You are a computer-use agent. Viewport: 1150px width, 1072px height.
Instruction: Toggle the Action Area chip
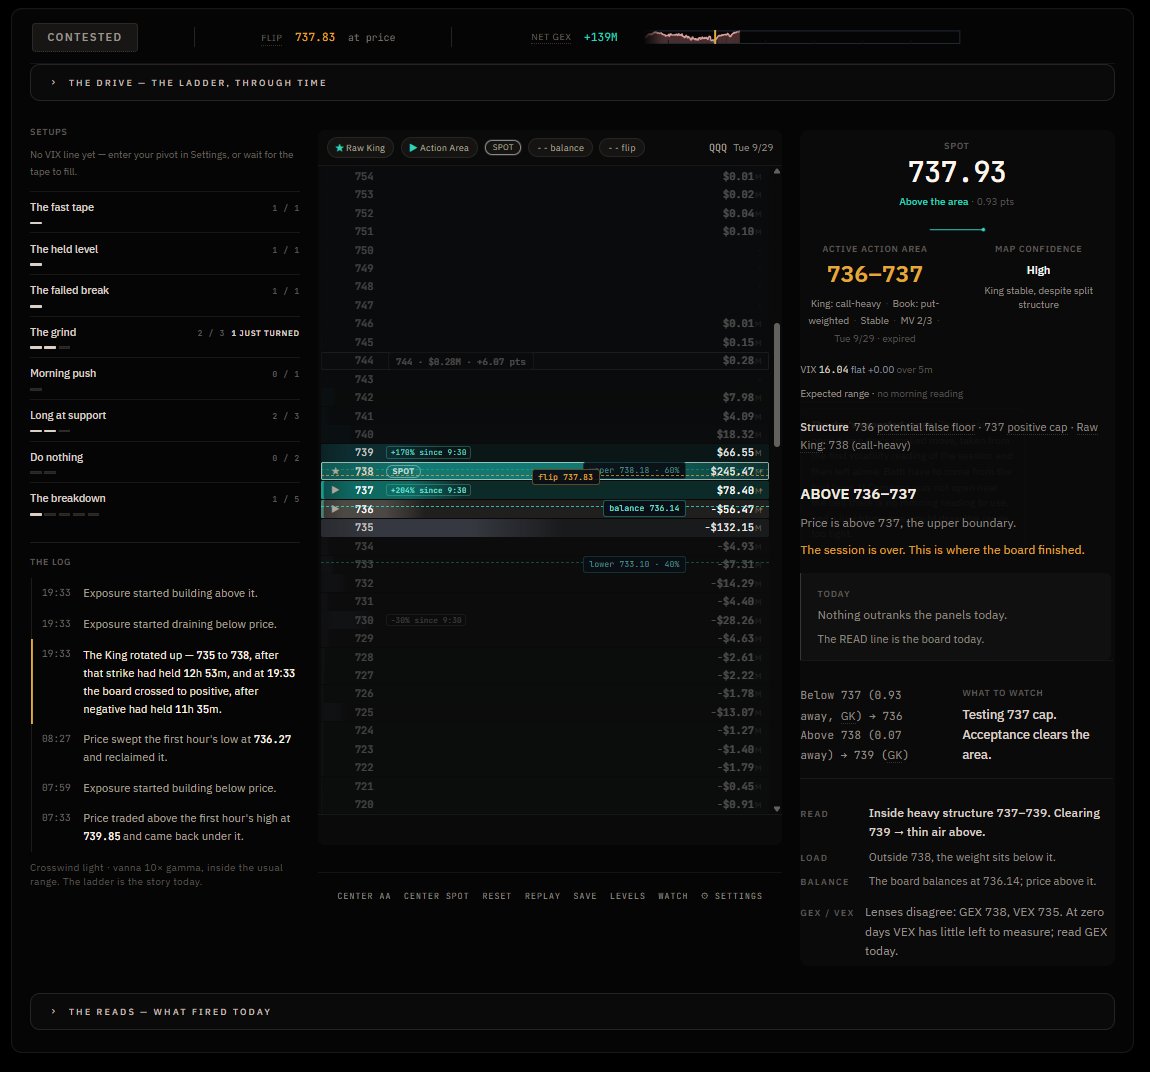click(439, 147)
